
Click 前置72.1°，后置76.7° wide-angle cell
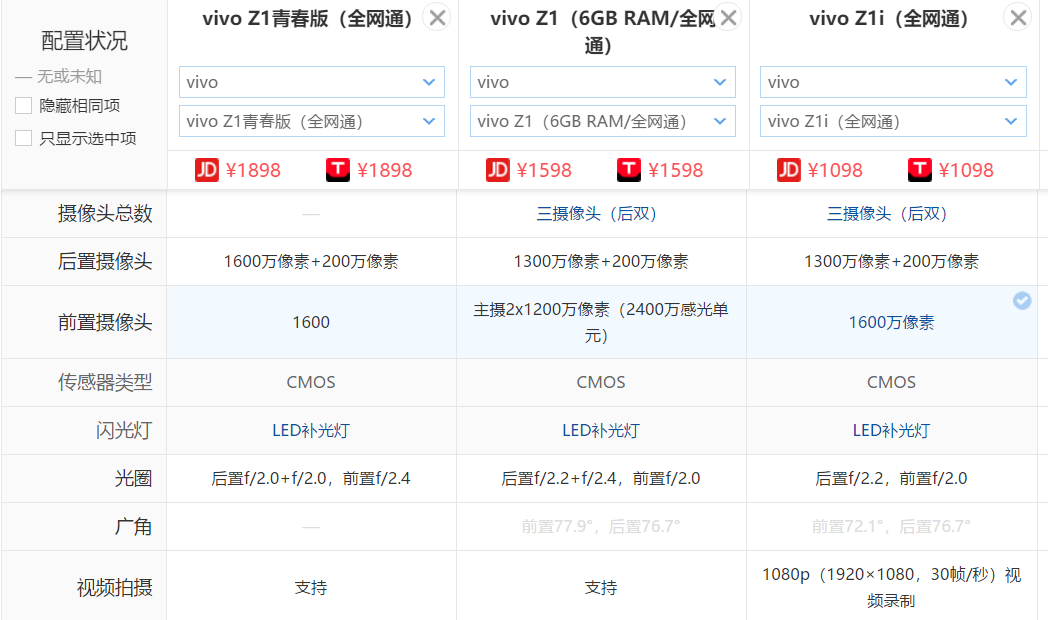[891, 526]
